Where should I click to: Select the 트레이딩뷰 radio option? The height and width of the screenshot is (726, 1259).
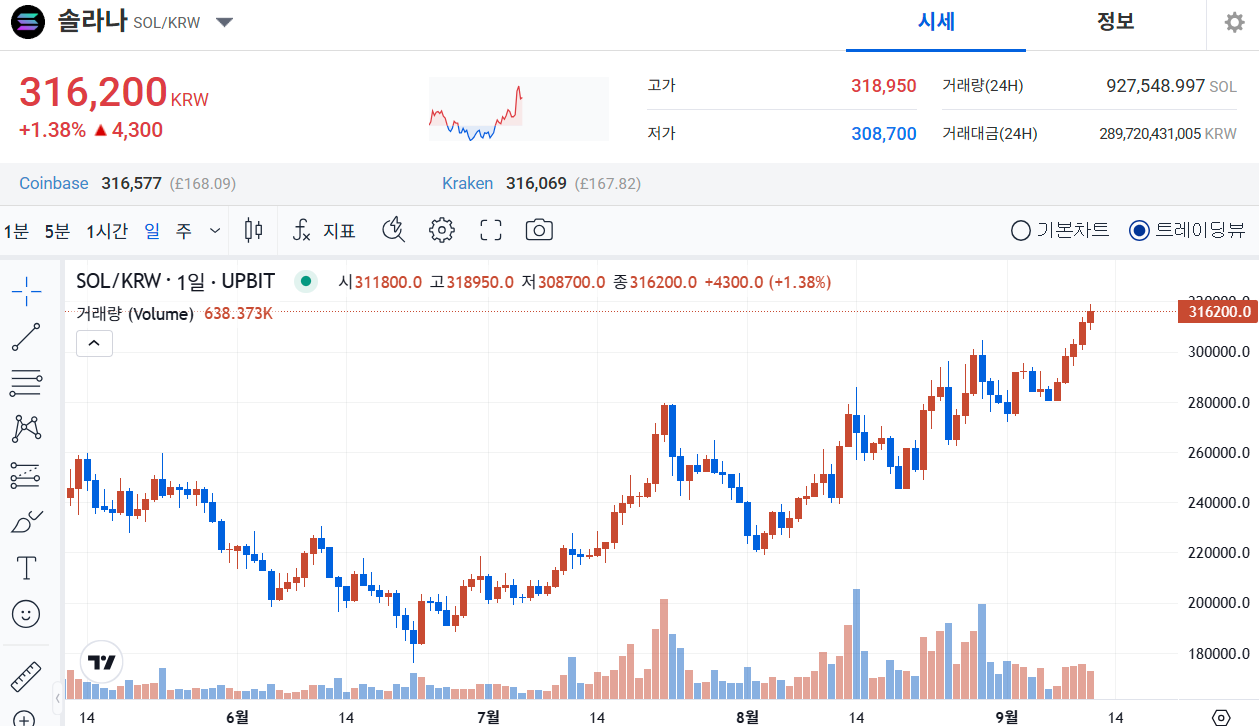click(1187, 231)
